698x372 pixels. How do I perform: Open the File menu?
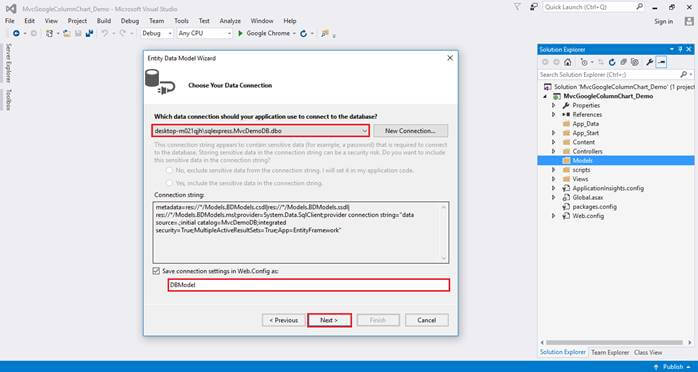click(x=9, y=21)
